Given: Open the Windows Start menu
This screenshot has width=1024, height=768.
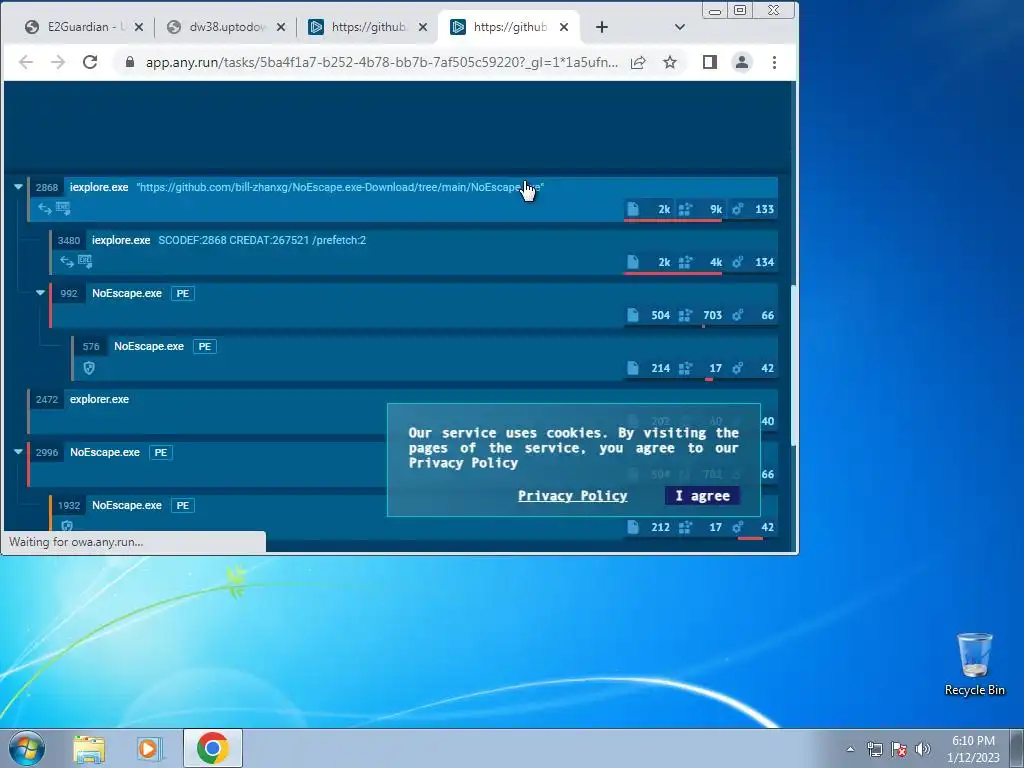Looking at the screenshot, I should point(27,748).
